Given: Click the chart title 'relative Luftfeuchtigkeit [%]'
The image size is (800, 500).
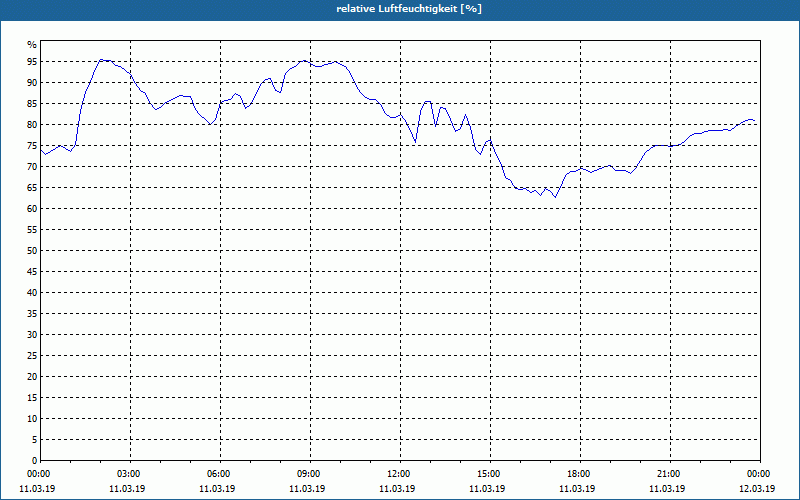Looking at the screenshot, I should click(409, 9).
